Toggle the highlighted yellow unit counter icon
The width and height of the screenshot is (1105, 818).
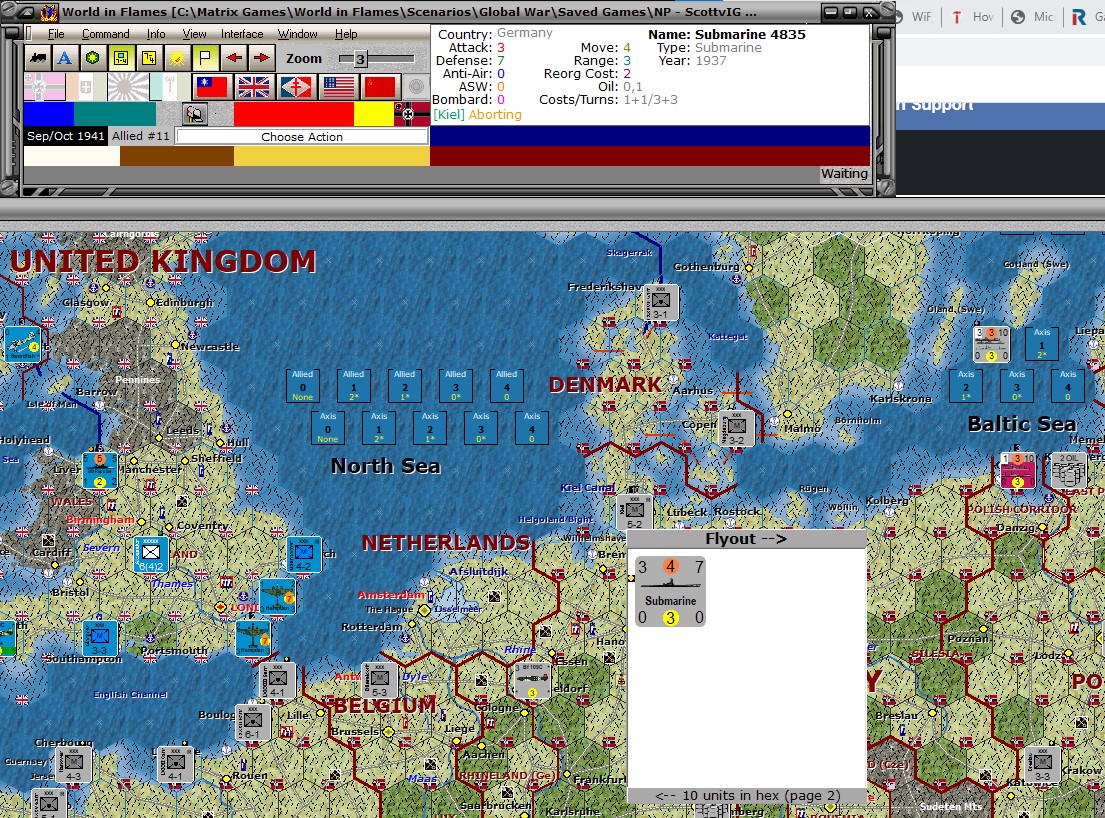click(x=121, y=58)
